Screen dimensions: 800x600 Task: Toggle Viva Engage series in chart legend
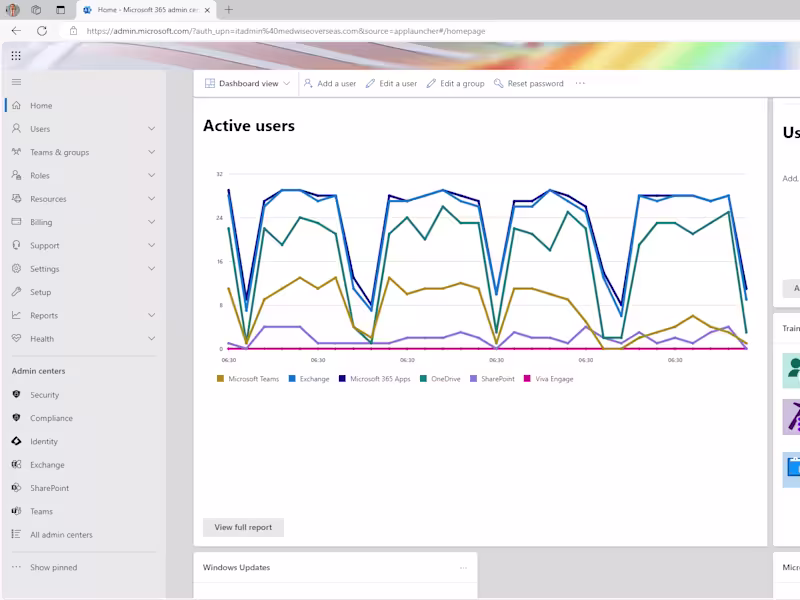pyautogui.click(x=548, y=379)
